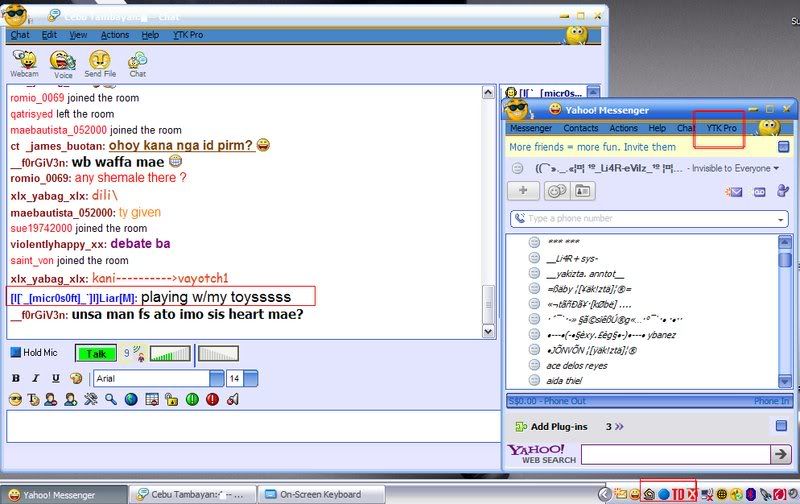
Task: Open Messenger menu in Yahoo! Messenger window
Action: [x=531, y=128]
